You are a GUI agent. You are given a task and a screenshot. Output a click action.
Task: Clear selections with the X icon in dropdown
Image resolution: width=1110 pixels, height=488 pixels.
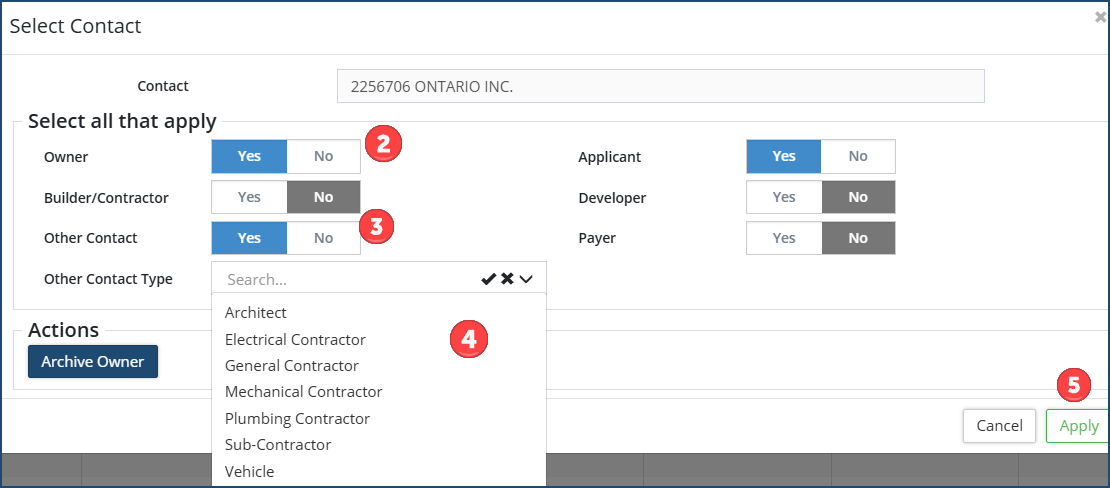507,279
